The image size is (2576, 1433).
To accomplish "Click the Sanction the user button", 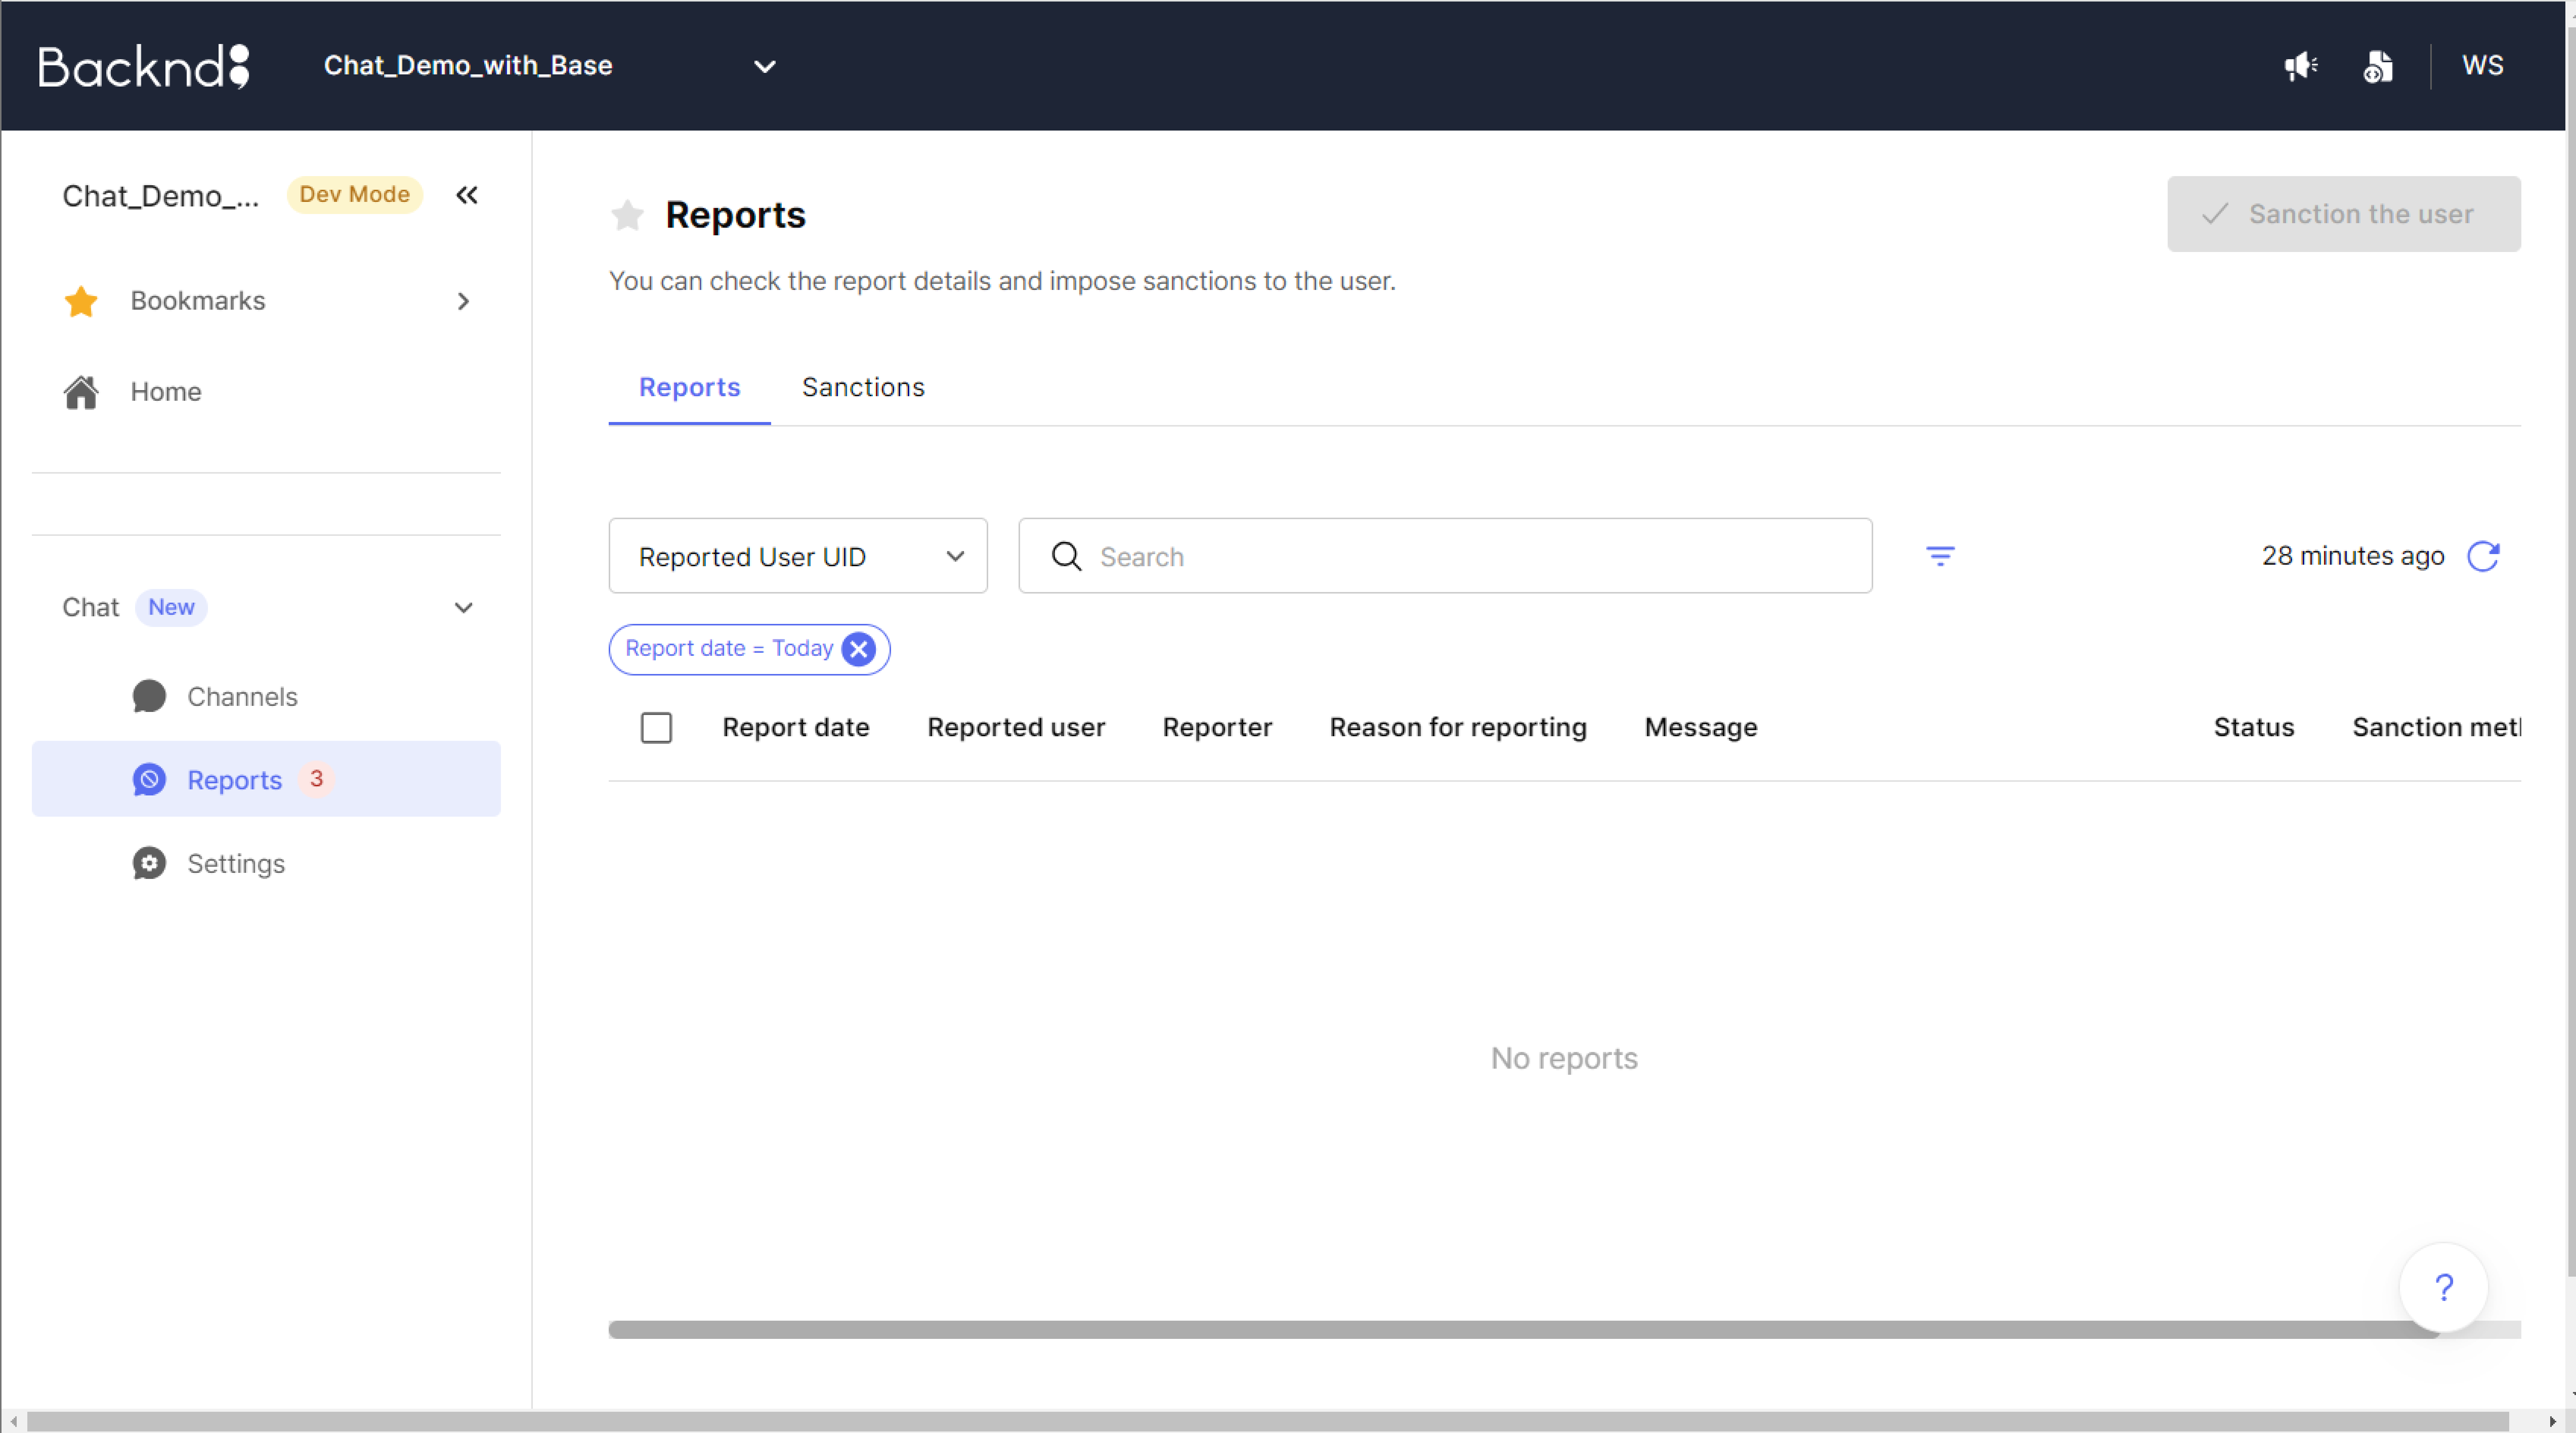I will (2344, 214).
